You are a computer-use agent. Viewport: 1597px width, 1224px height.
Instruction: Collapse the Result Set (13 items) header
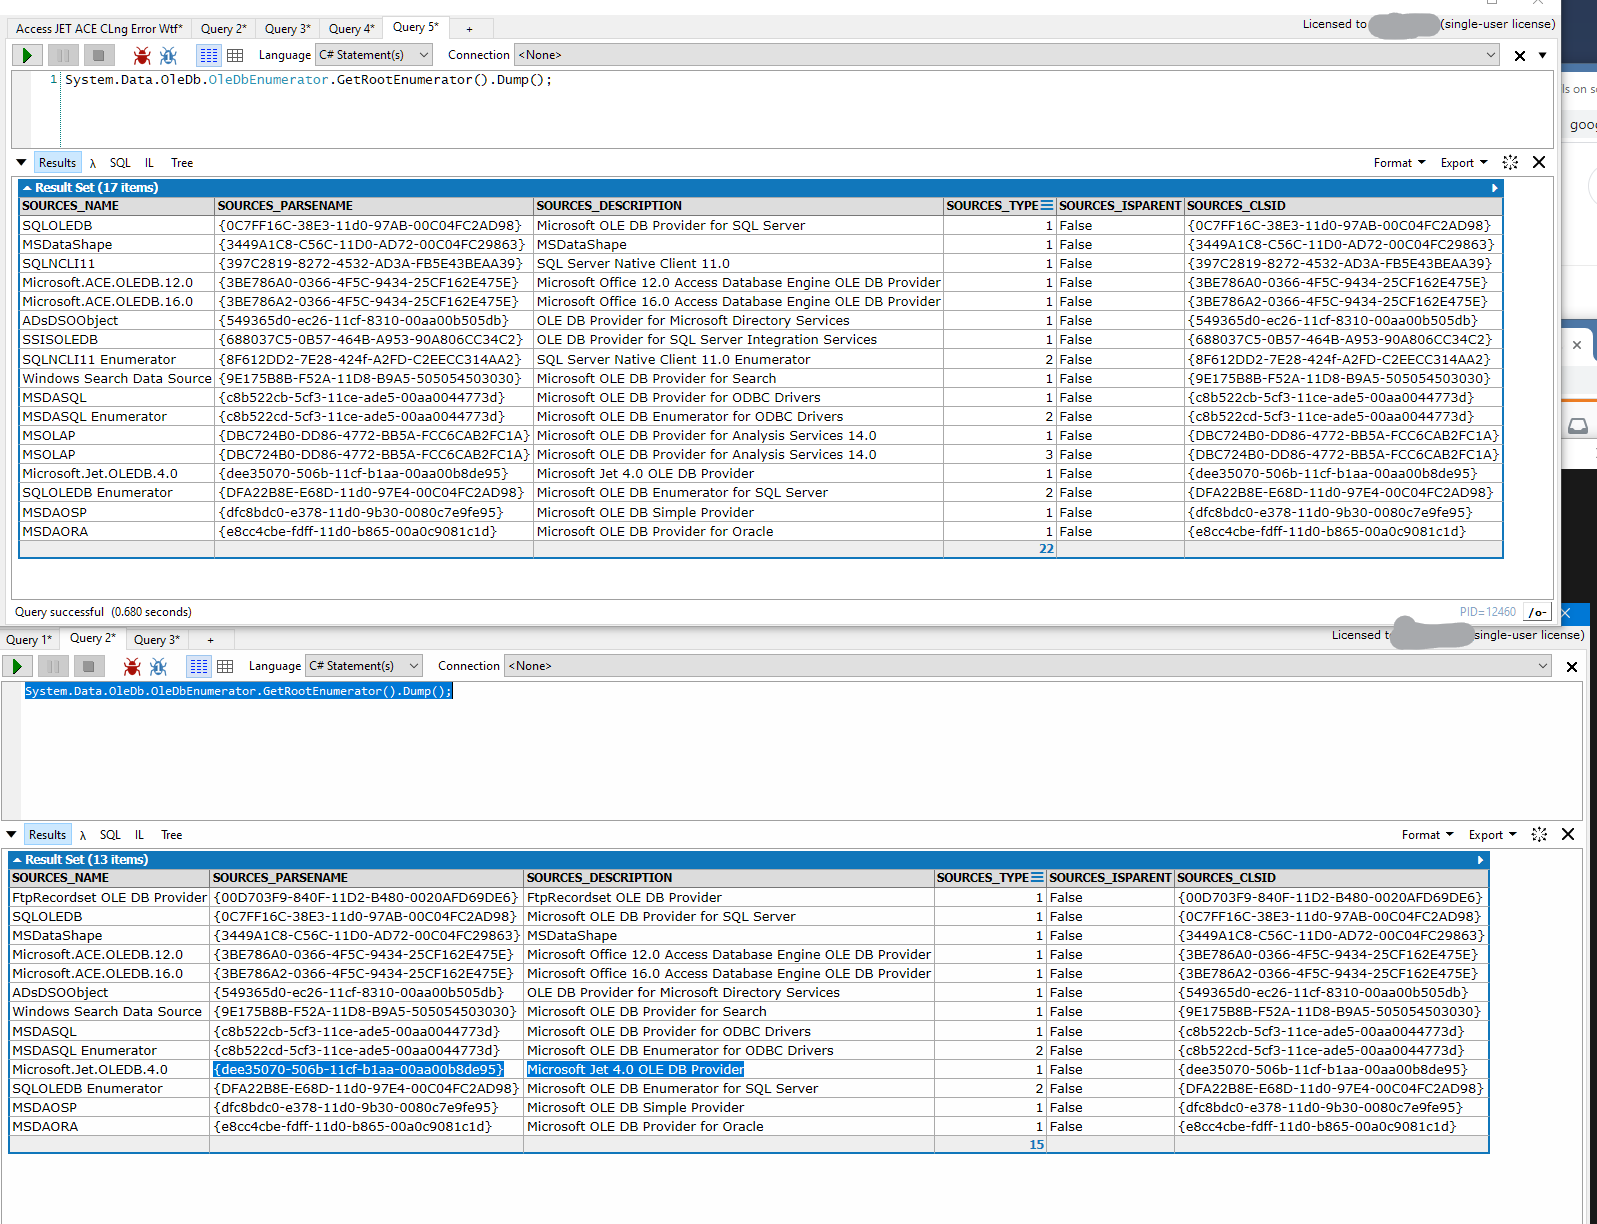(18, 860)
